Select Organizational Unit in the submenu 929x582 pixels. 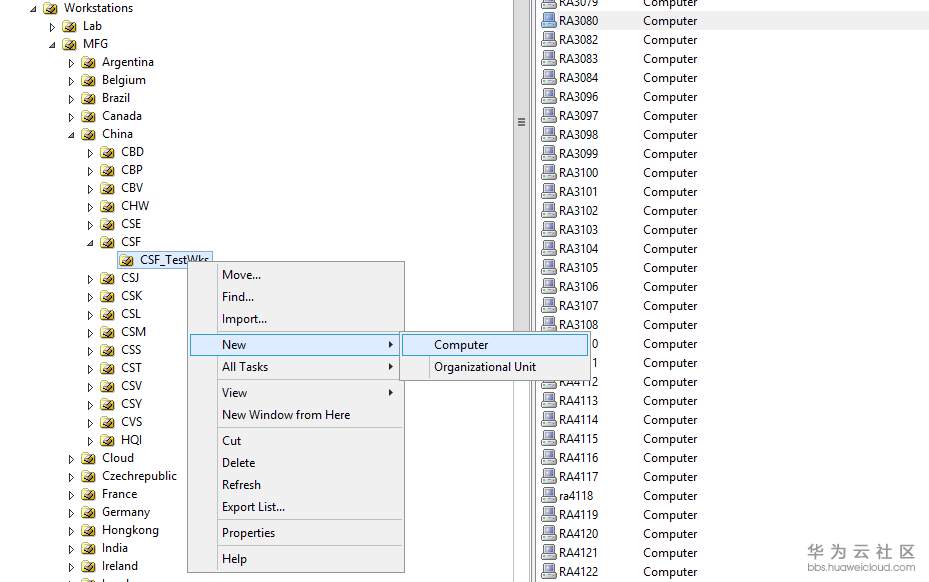click(x=495, y=367)
